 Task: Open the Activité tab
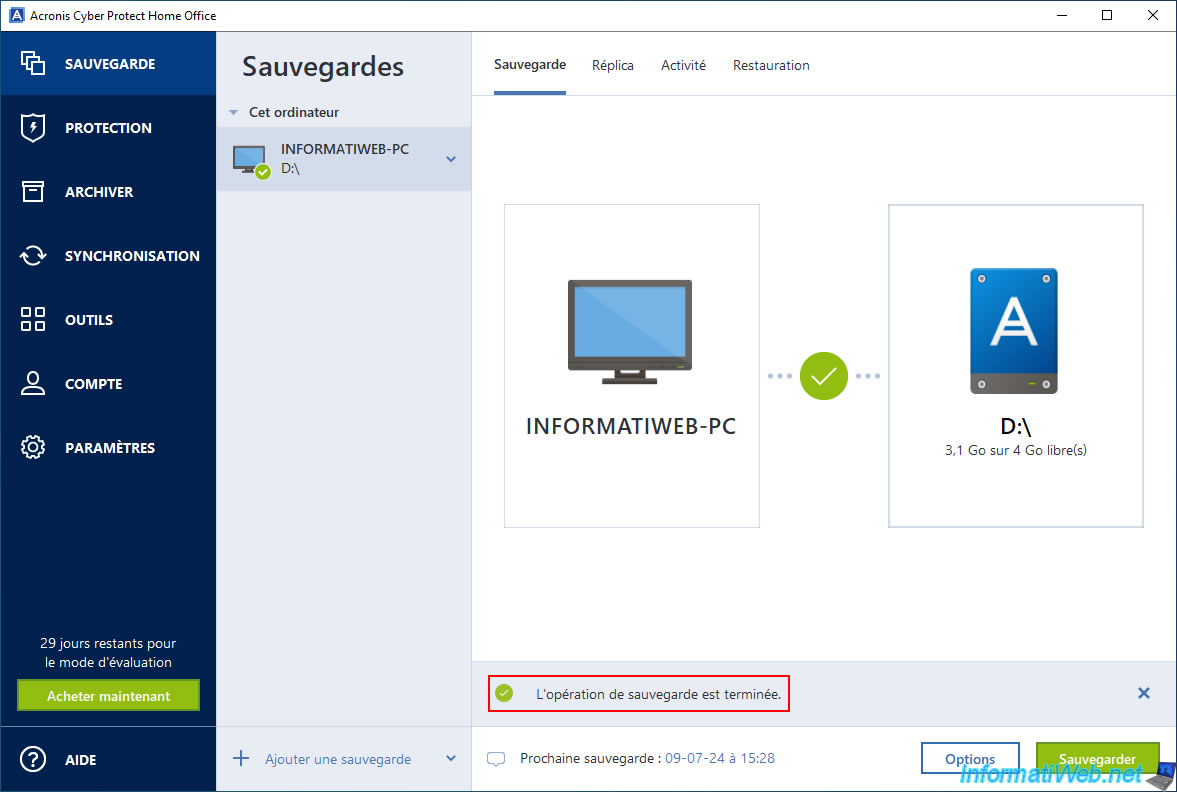coord(683,65)
